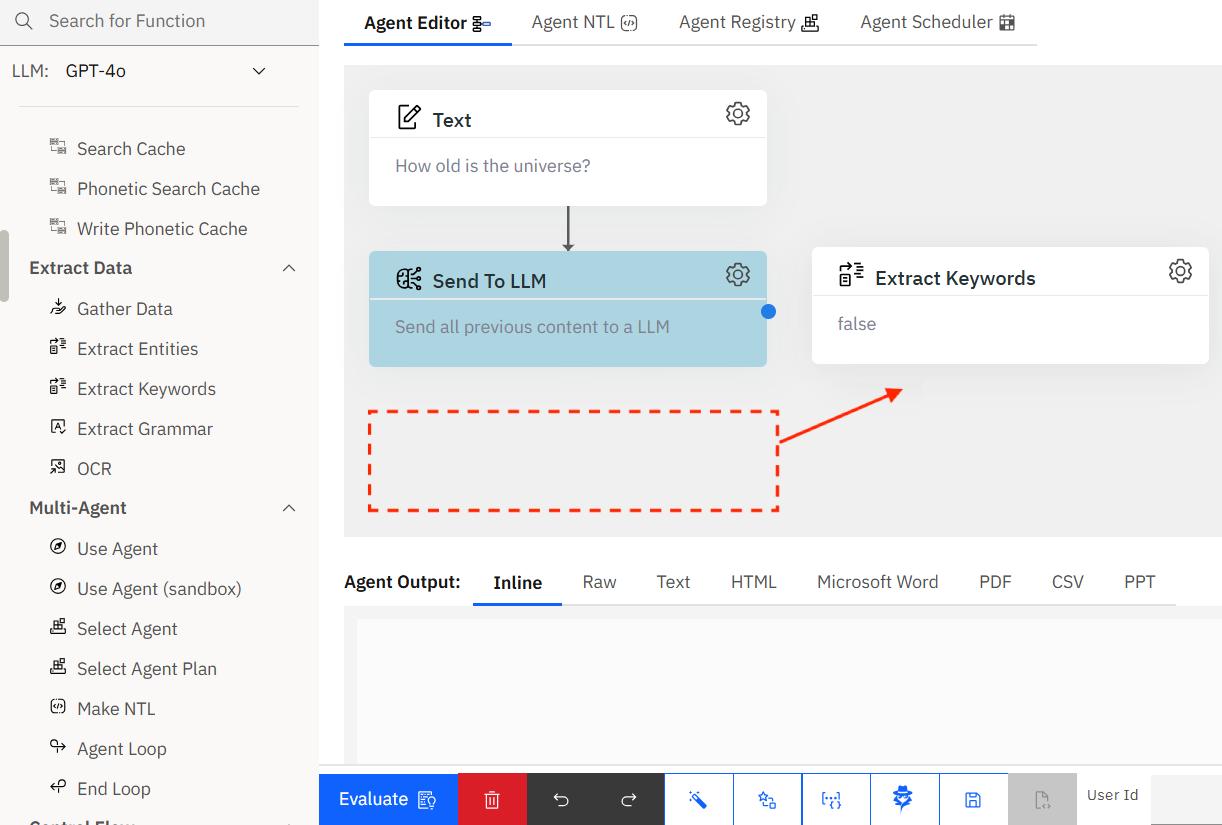Click the Extract Keywords node icon
The image size is (1222, 825).
coord(851,275)
